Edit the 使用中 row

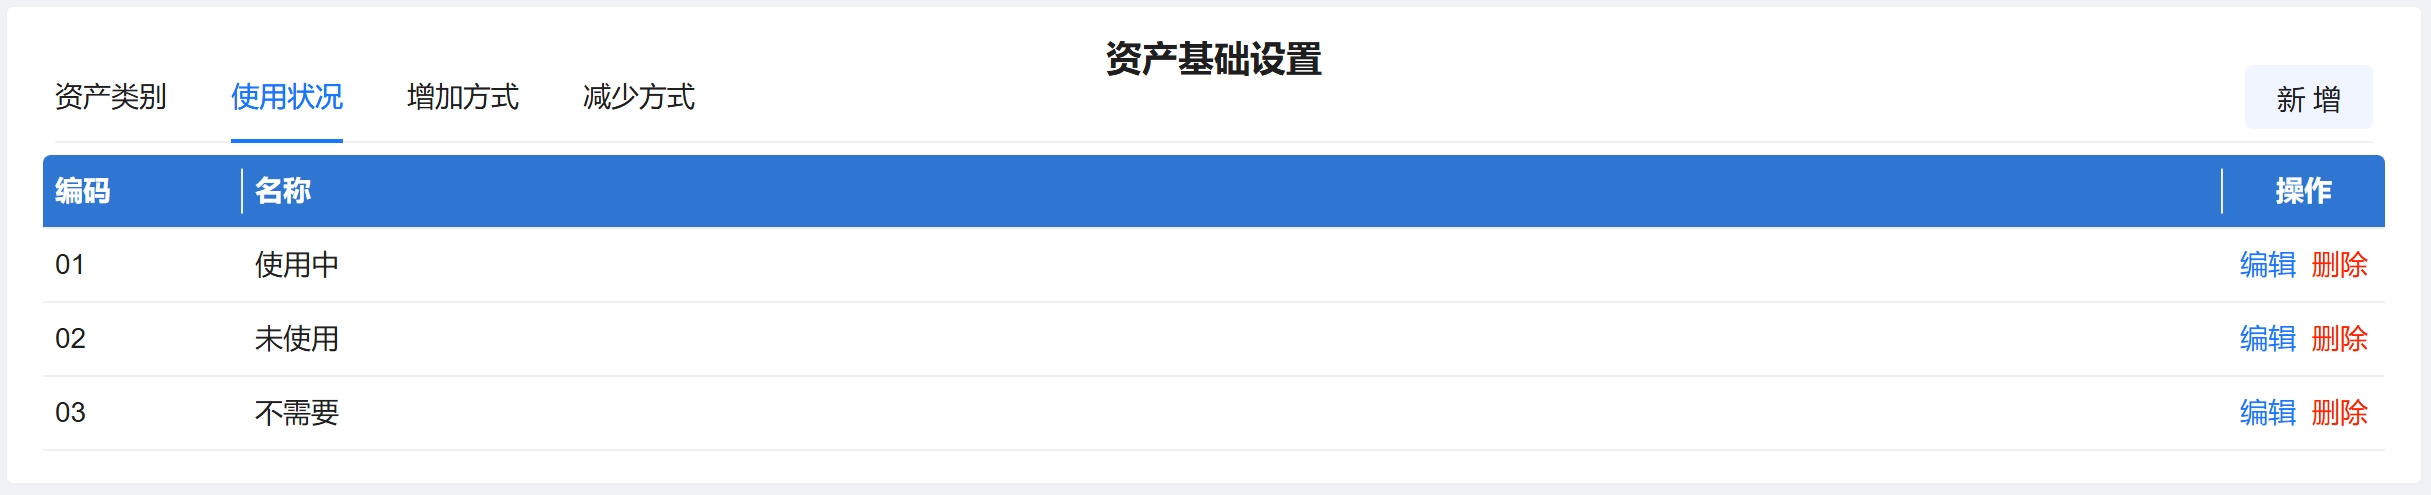click(x=2267, y=265)
